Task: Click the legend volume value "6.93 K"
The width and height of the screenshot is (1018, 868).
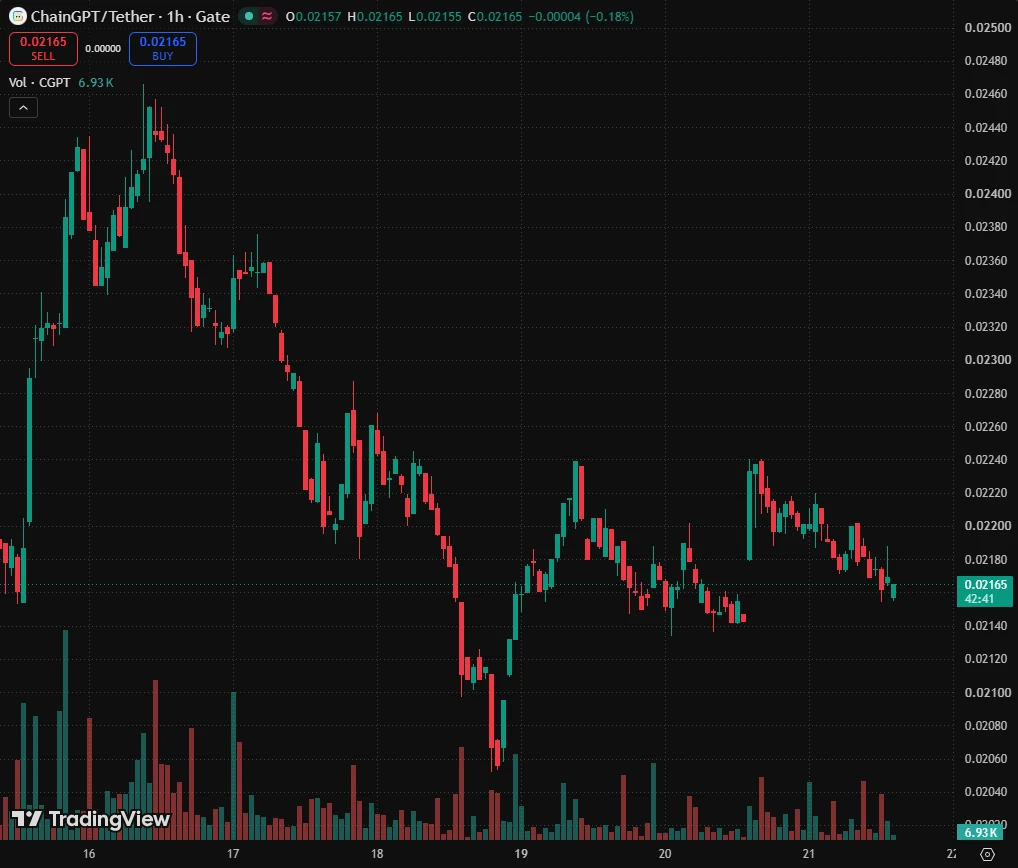Action: (96, 82)
